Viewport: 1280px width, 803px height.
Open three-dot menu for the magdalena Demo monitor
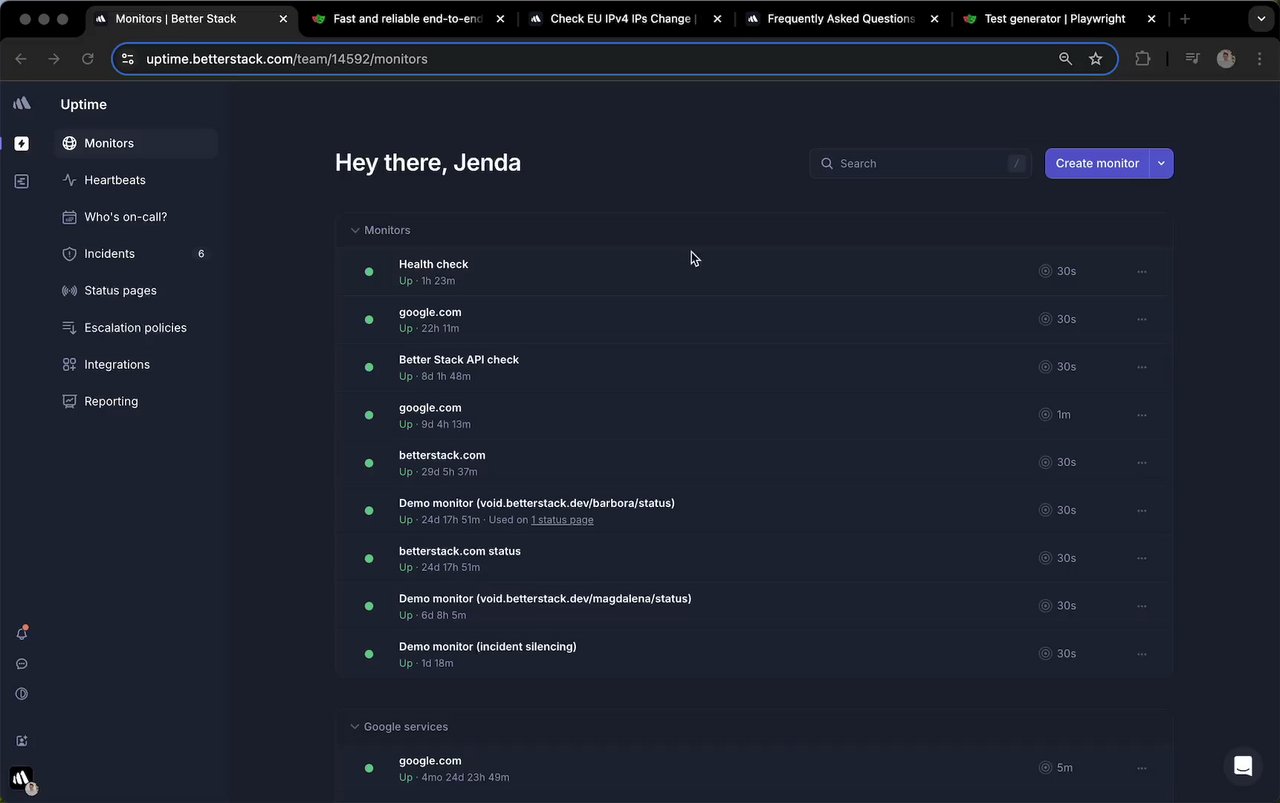1142,606
